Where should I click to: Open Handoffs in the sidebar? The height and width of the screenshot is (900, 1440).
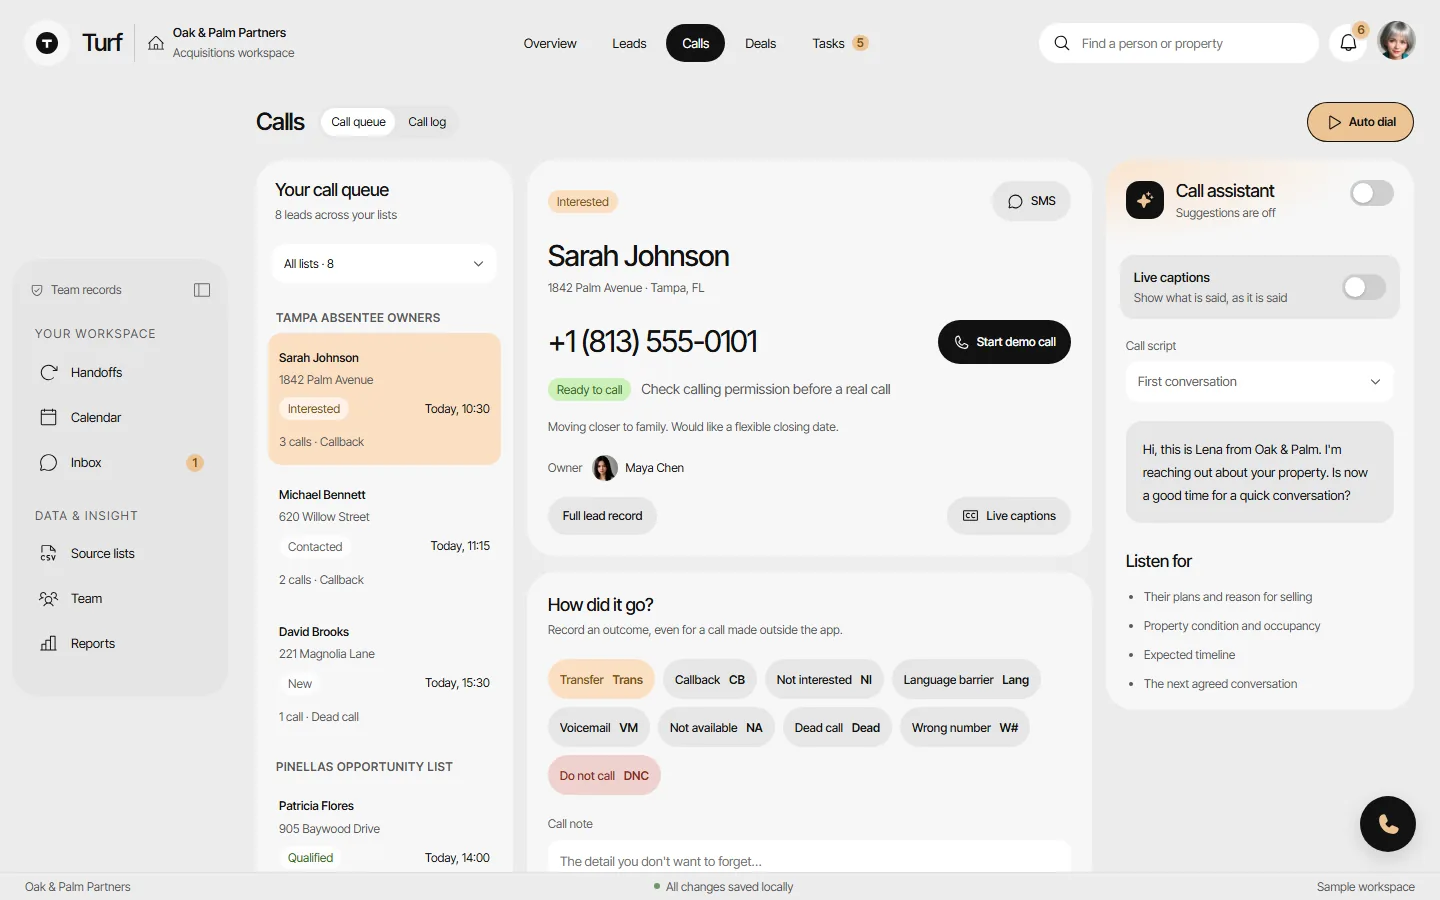point(120,372)
